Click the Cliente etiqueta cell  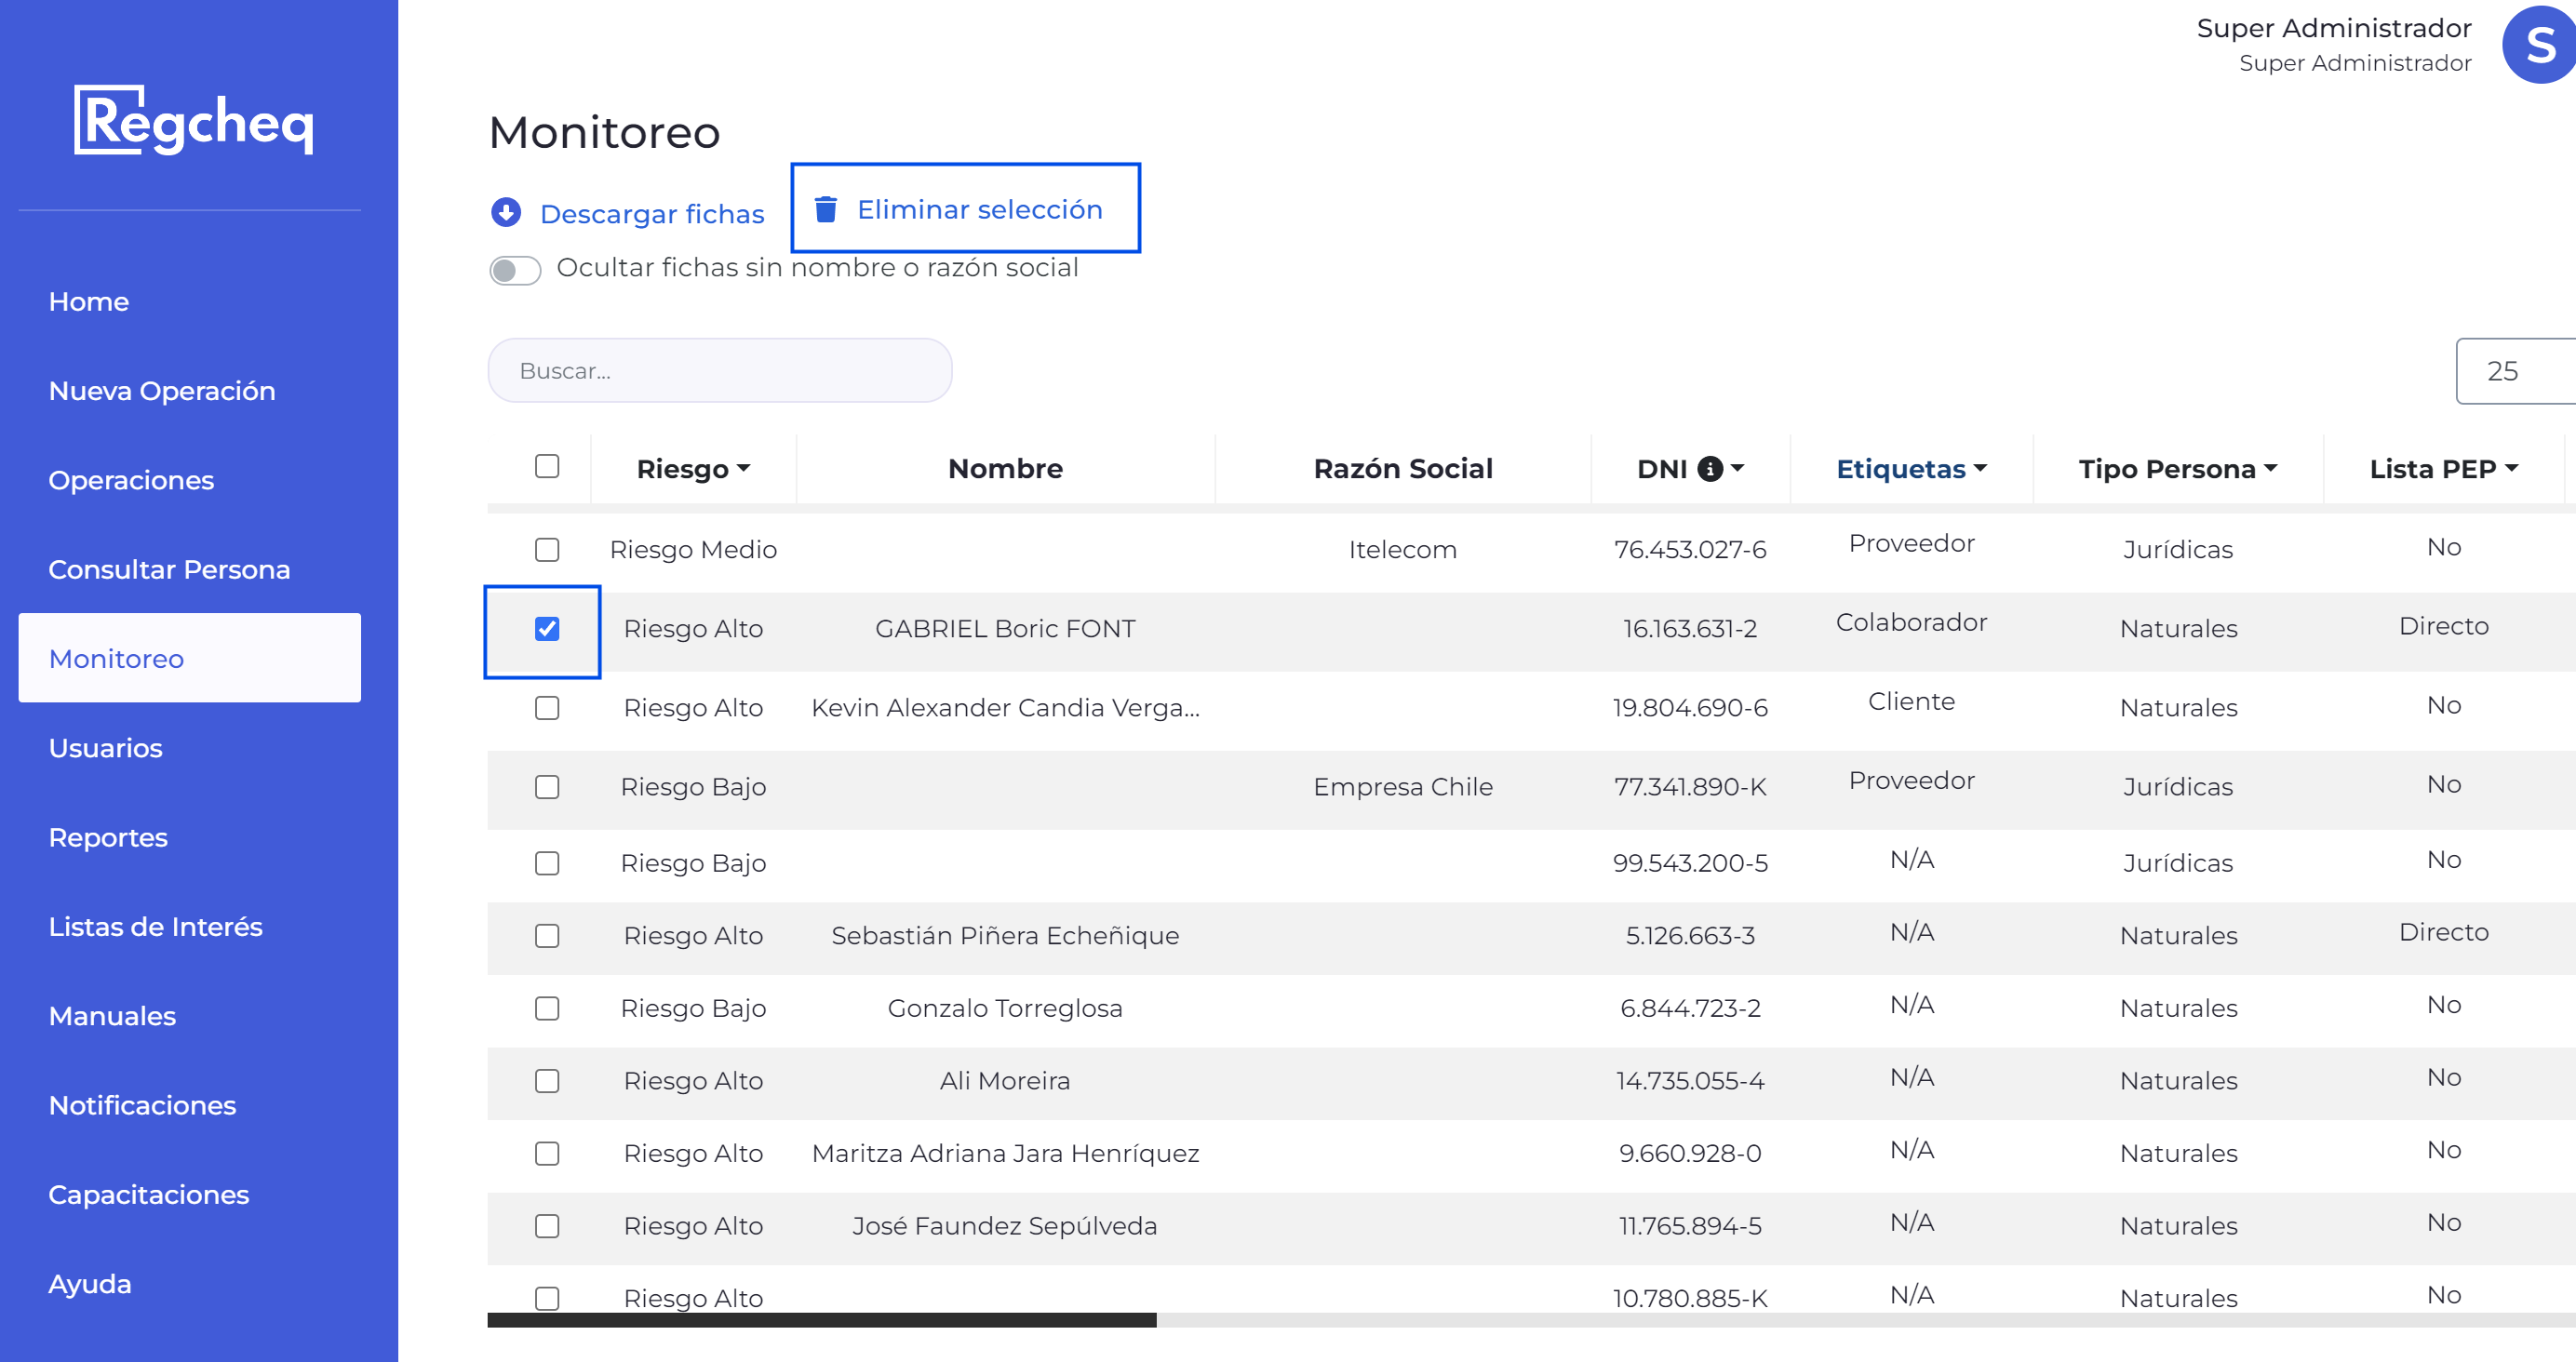point(1911,701)
